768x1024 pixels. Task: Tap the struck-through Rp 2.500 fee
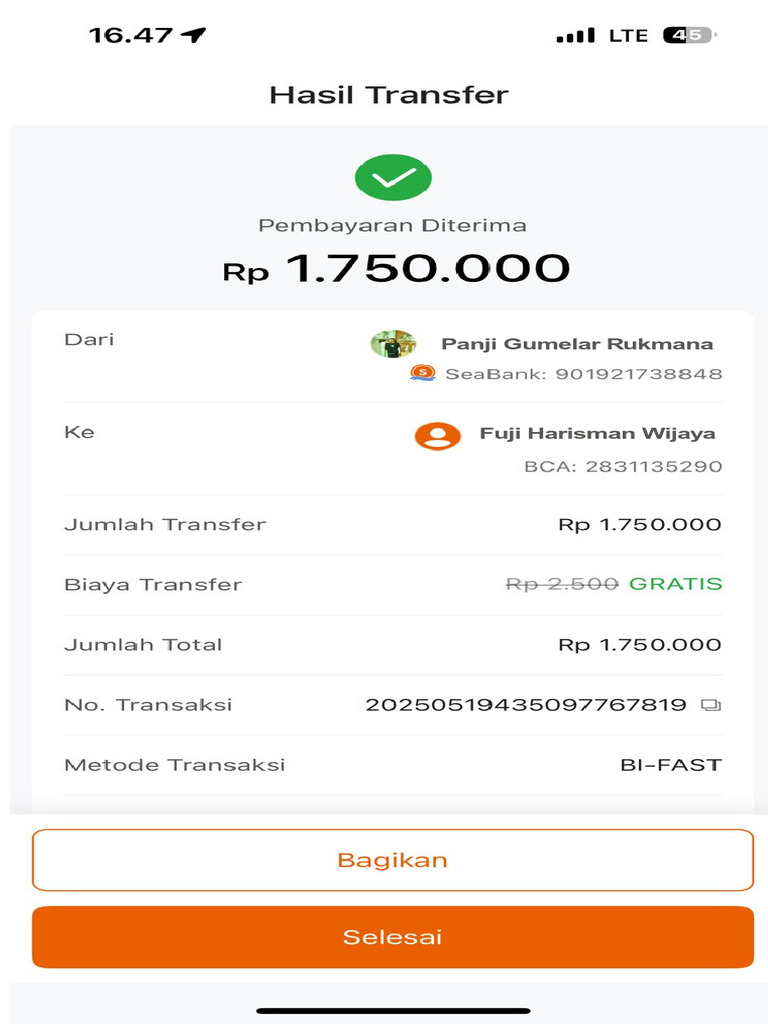[x=562, y=584]
